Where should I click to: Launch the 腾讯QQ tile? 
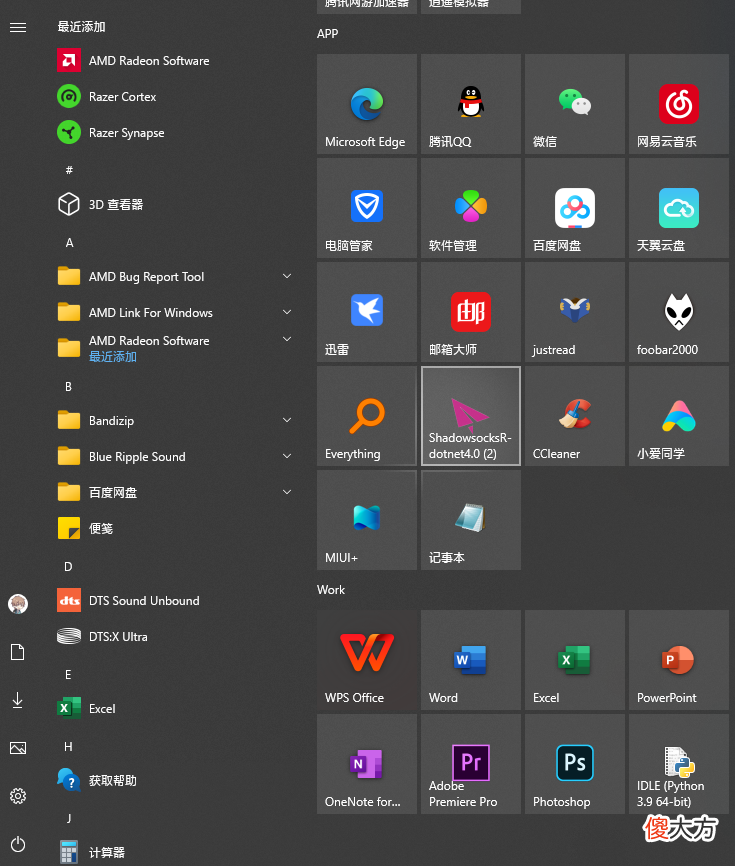click(x=470, y=104)
